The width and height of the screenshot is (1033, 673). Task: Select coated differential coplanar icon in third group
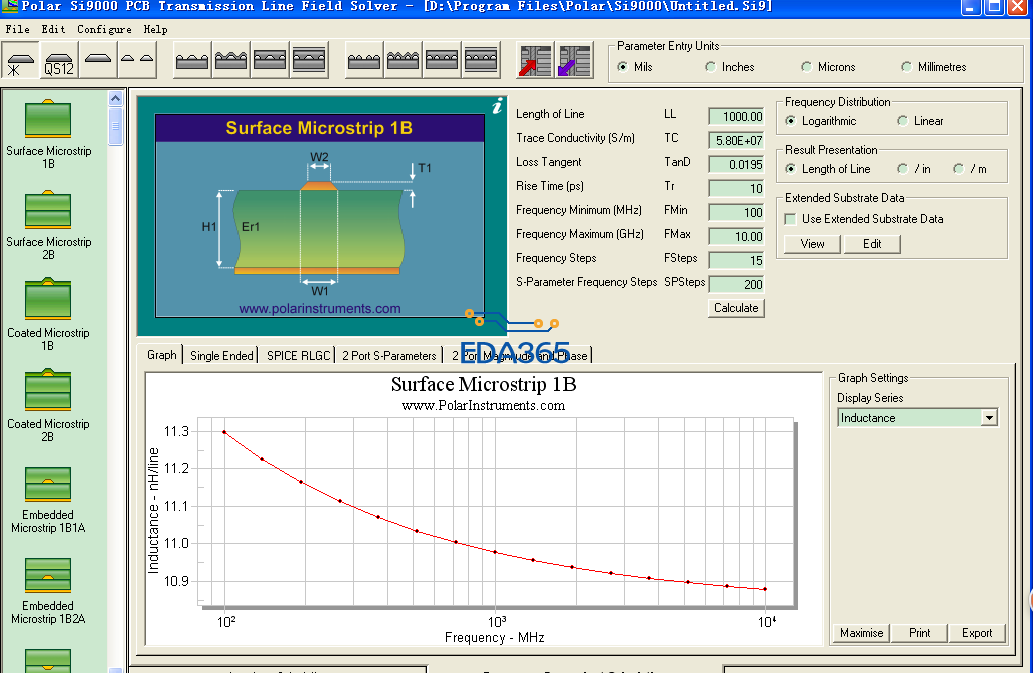pyautogui.click(x=403, y=61)
